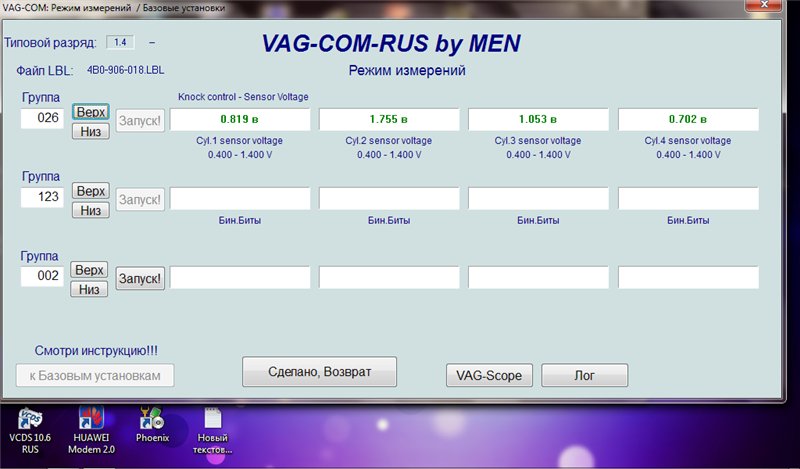Click Типовой разряд value 1.4
The height and width of the screenshot is (469, 800).
point(120,42)
